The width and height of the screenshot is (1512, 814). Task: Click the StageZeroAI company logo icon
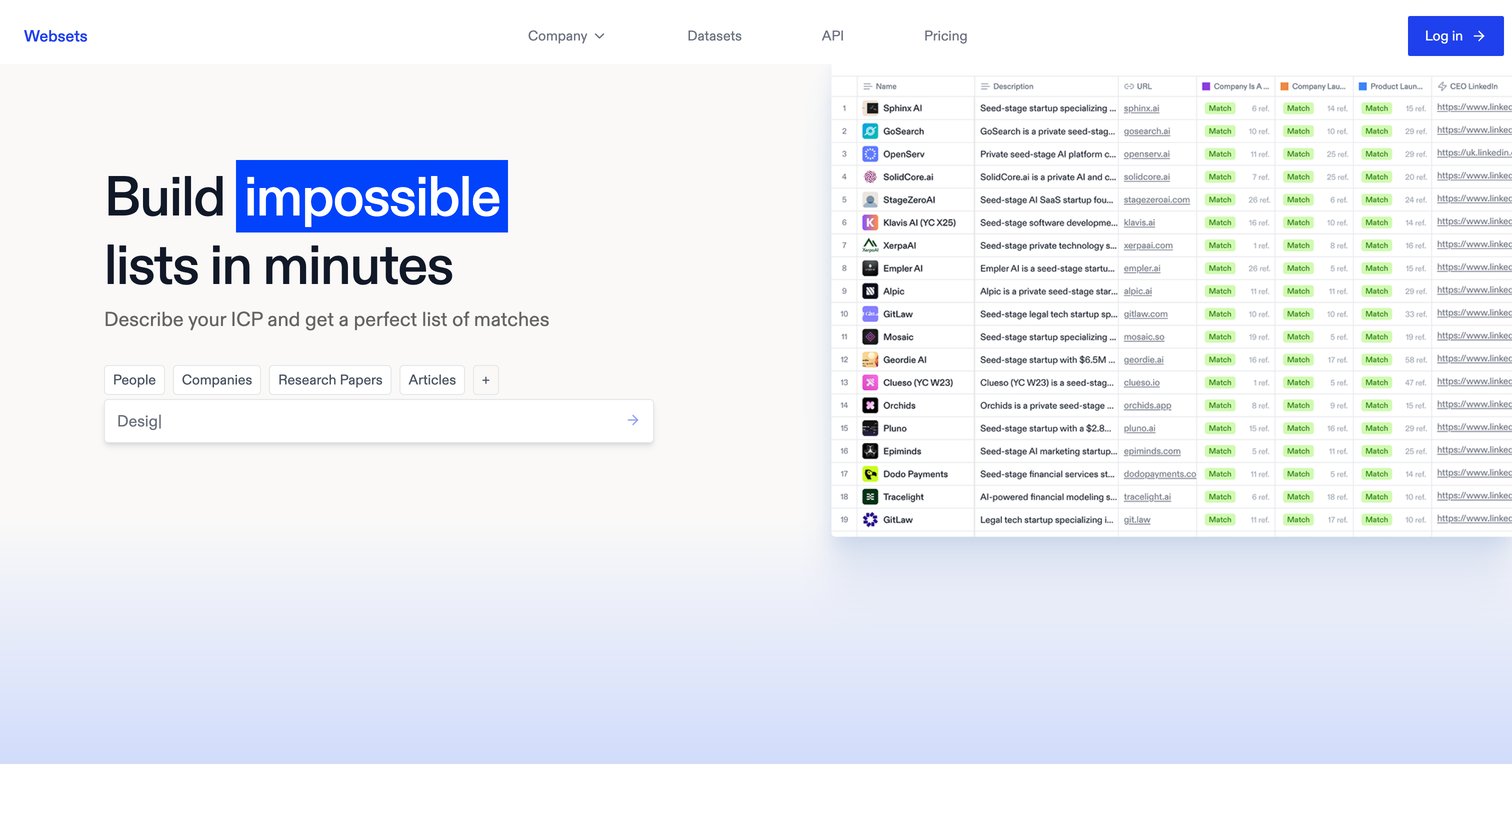point(871,200)
